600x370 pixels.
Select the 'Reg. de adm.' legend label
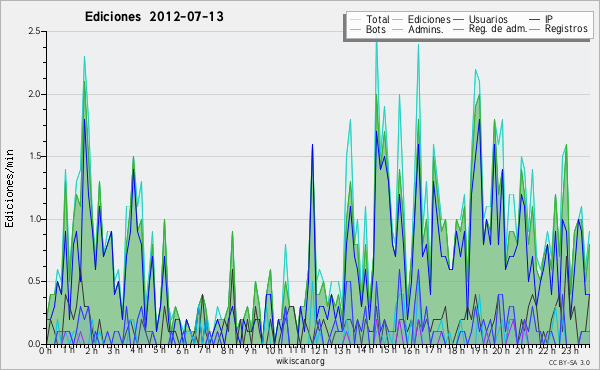(x=498, y=29)
